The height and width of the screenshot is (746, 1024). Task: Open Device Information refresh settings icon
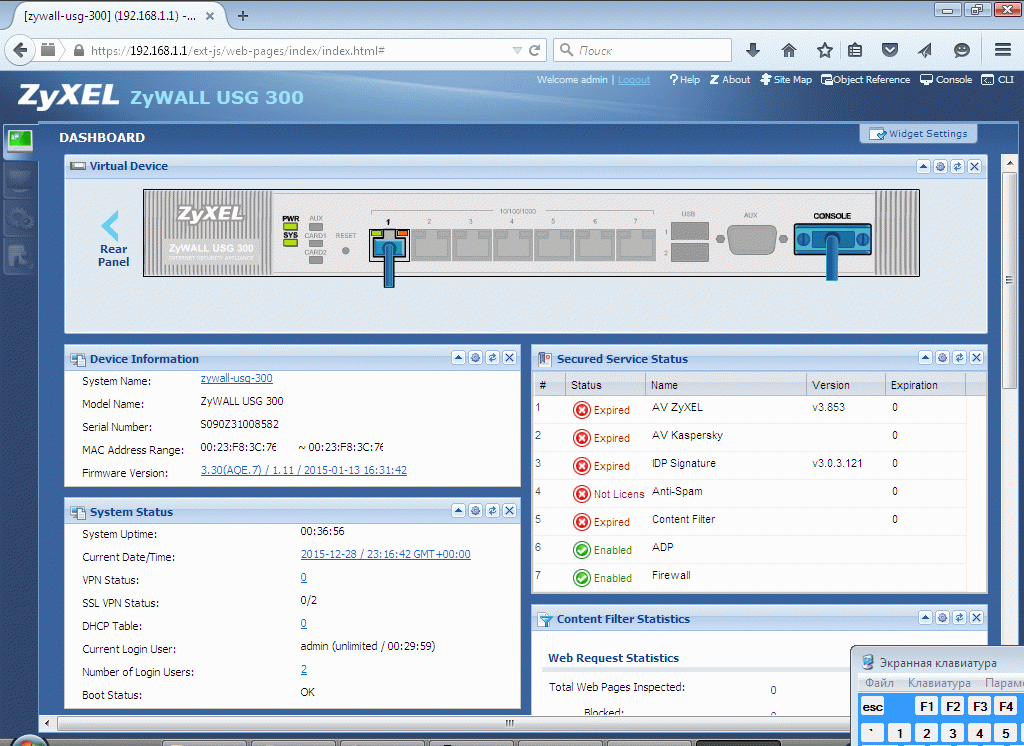click(475, 357)
